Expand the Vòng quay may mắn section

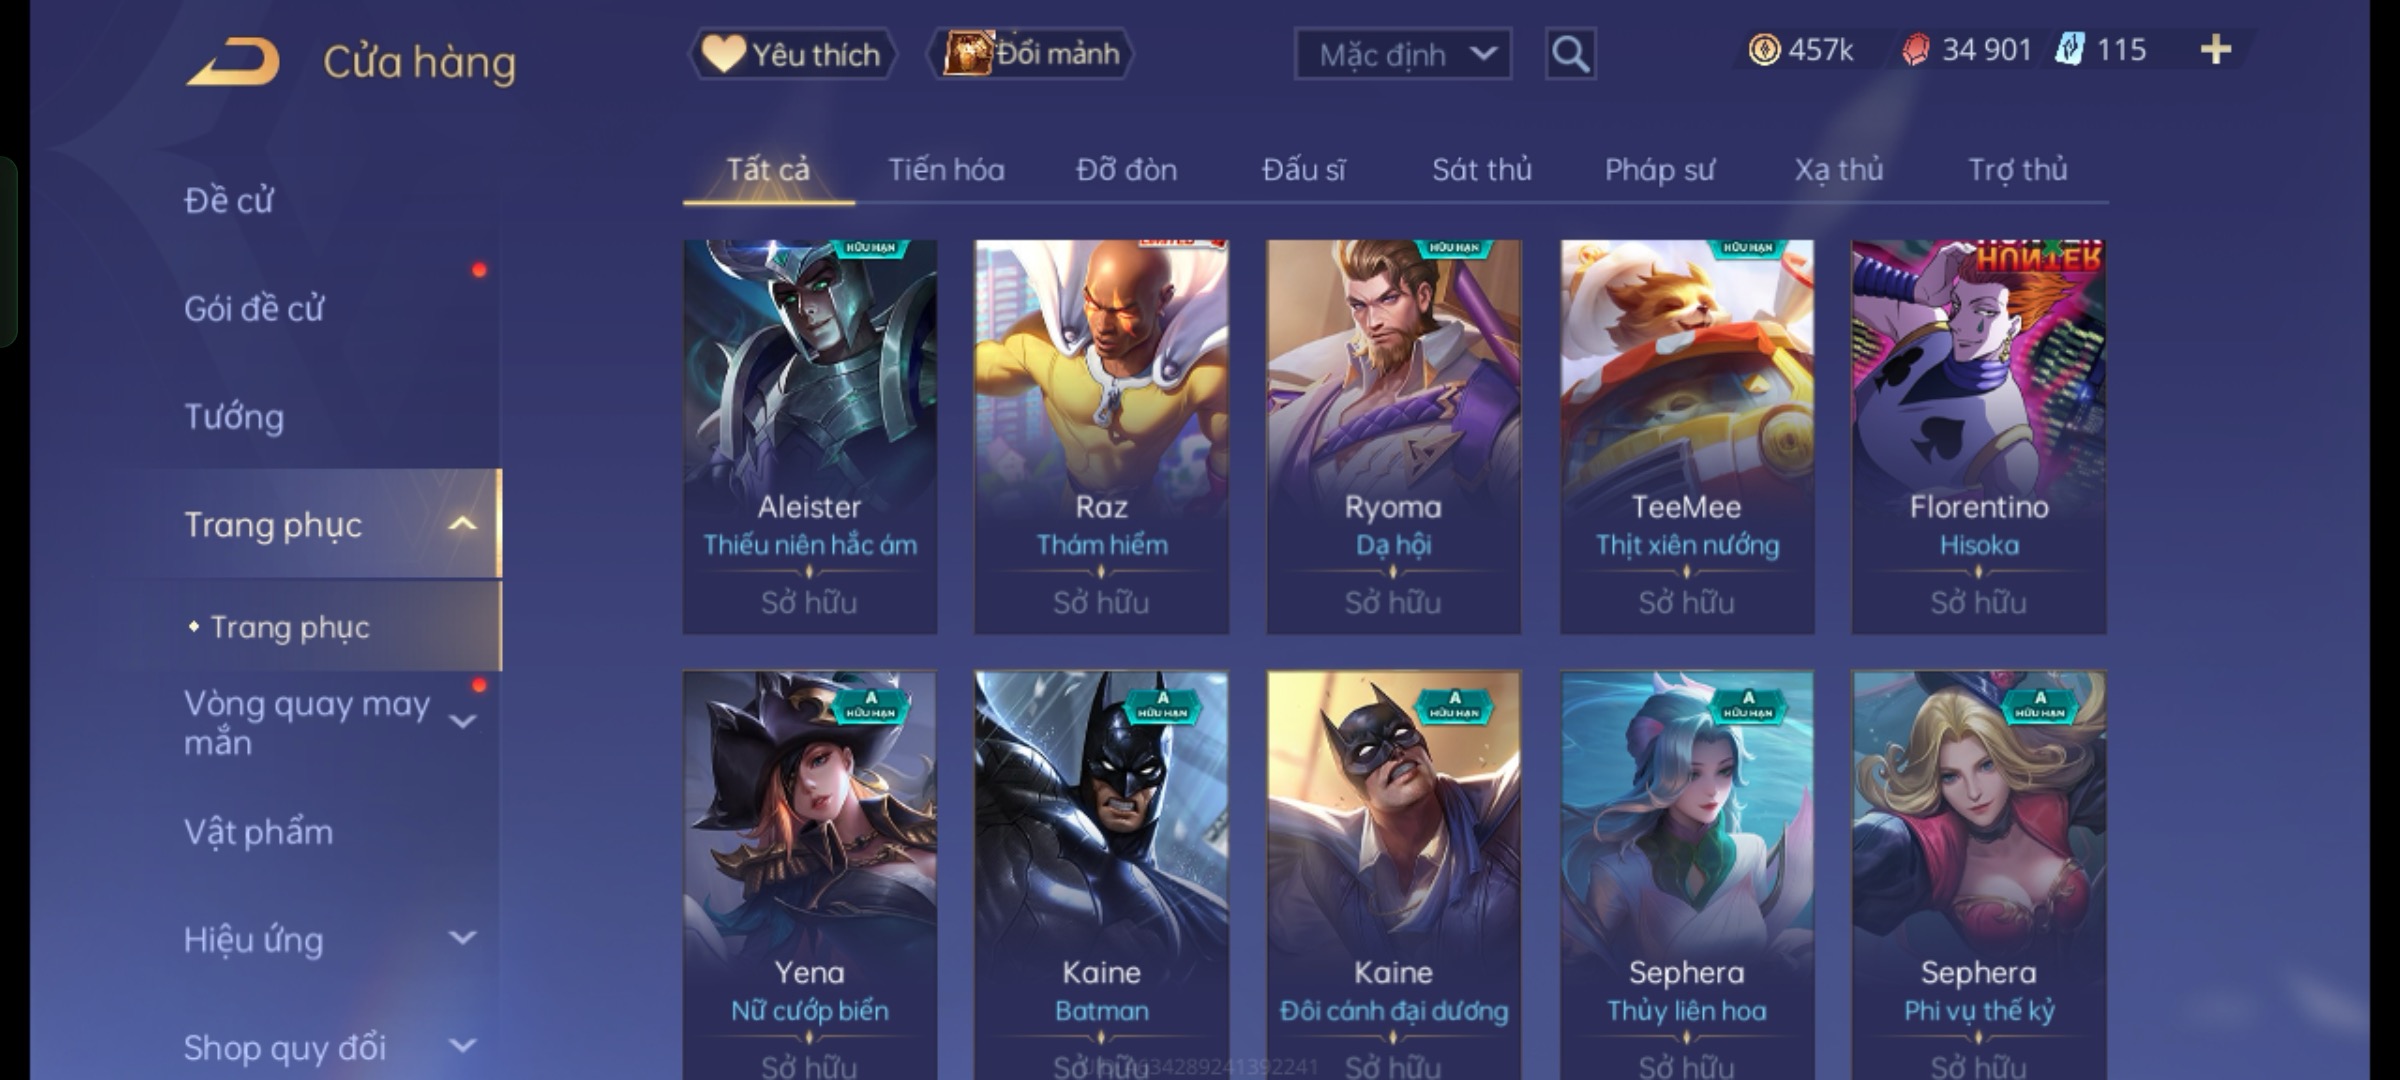(462, 721)
